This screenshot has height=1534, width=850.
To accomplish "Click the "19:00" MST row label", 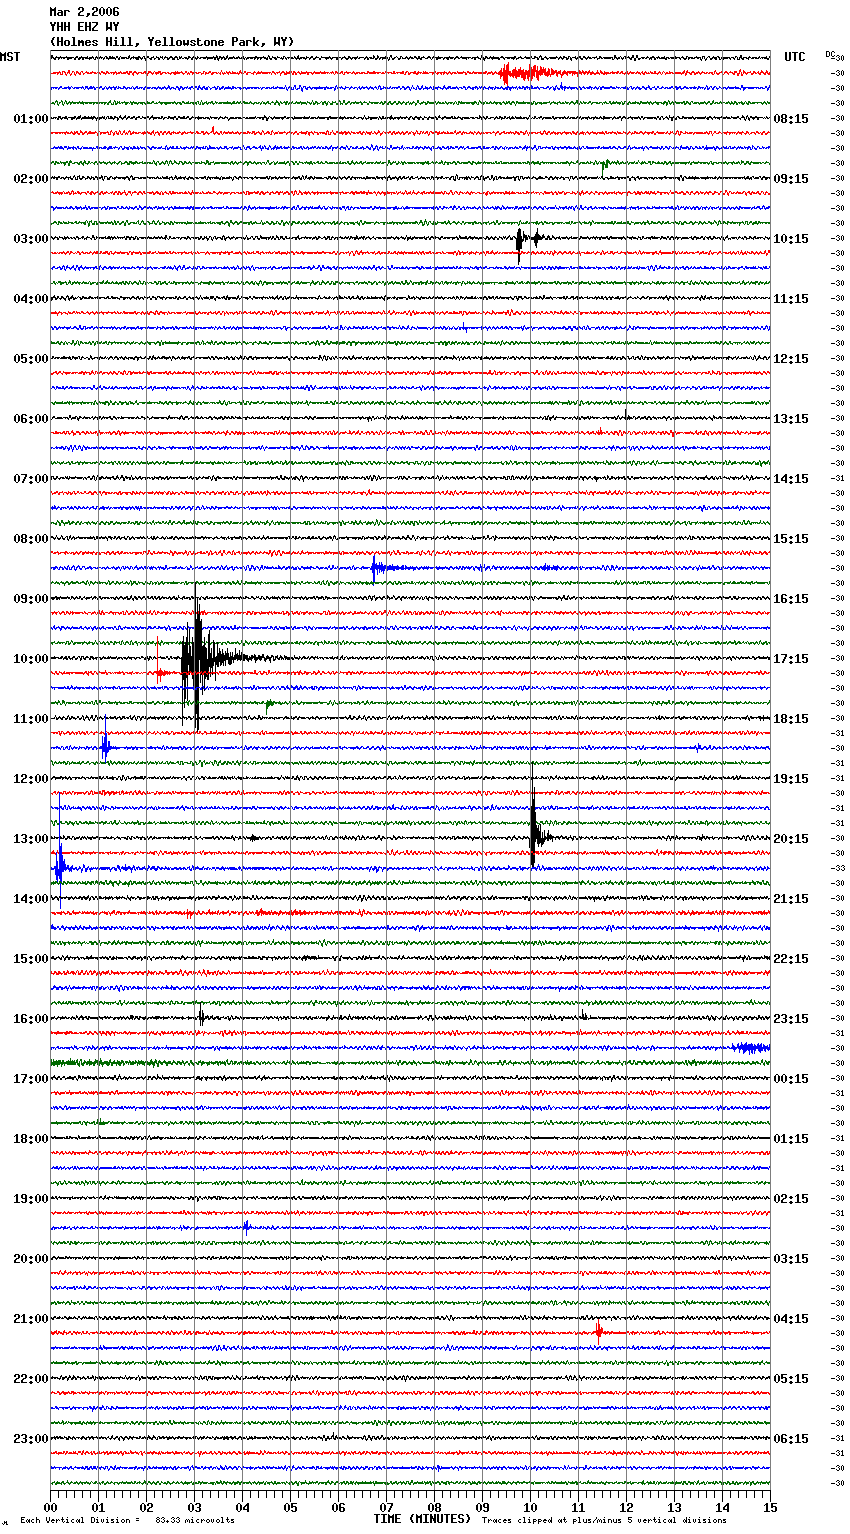I will tap(31, 1199).
